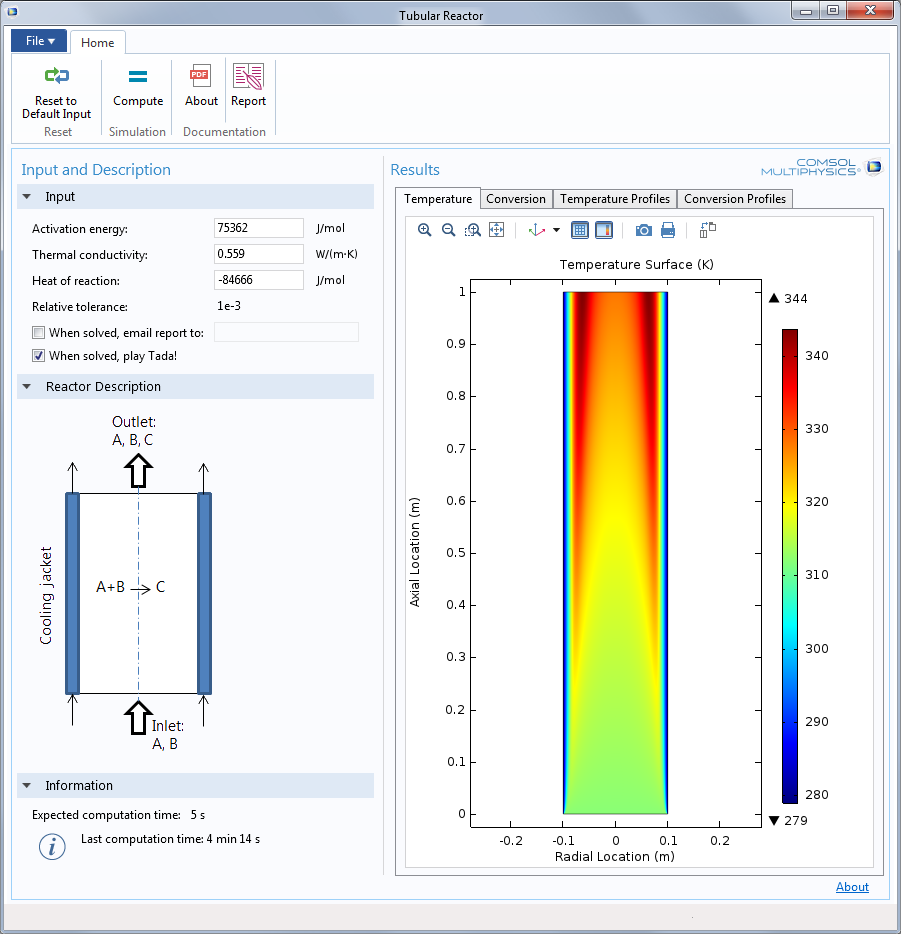
Task: Select the Zoom Out tool
Action: (x=448, y=230)
